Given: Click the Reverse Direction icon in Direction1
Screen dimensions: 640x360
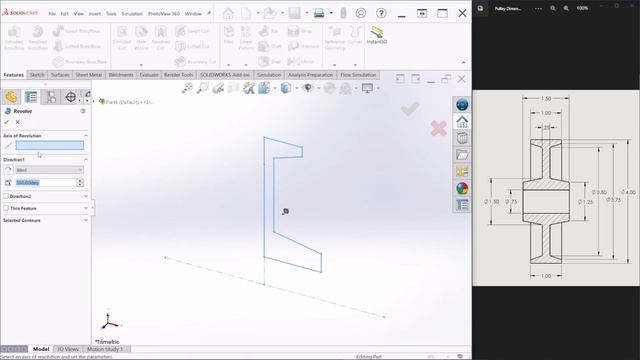Looking at the screenshot, I should pos(8,170).
